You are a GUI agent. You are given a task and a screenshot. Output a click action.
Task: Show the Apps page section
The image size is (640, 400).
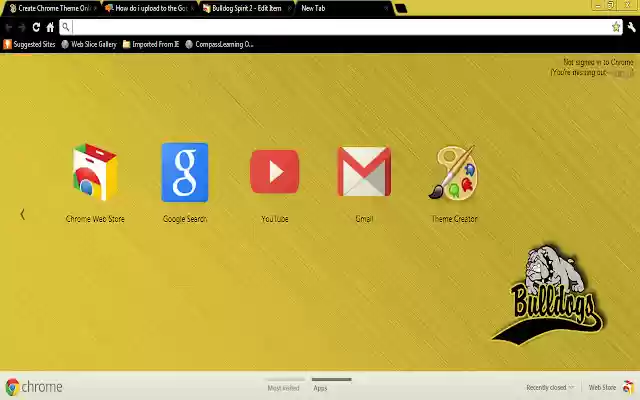(x=320, y=387)
